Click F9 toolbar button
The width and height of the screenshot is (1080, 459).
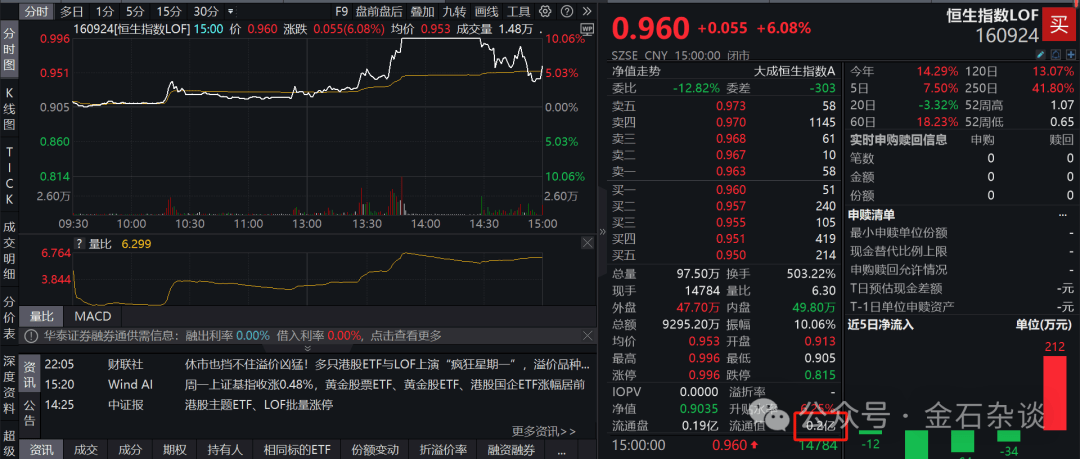click(x=342, y=11)
